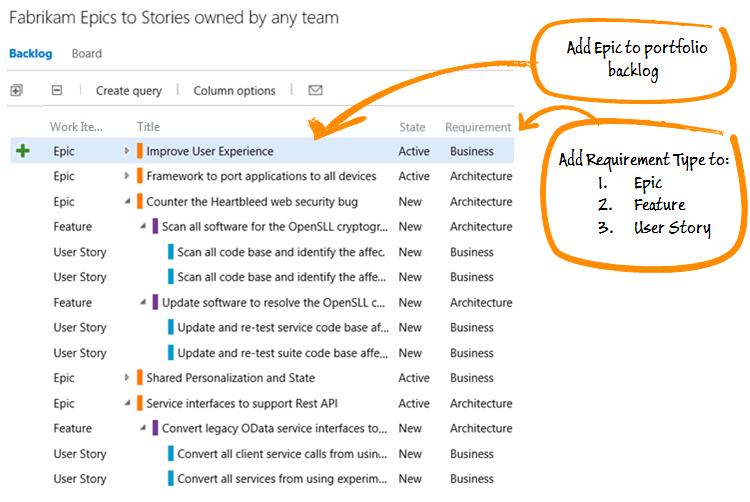
Task: Click the green plus add-child icon
Action: [22, 151]
